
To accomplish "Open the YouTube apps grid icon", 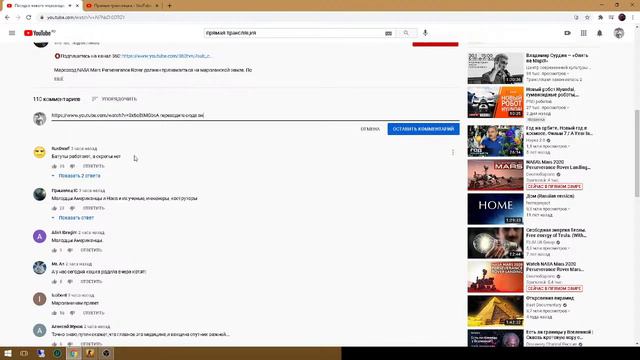I will click(584, 33).
